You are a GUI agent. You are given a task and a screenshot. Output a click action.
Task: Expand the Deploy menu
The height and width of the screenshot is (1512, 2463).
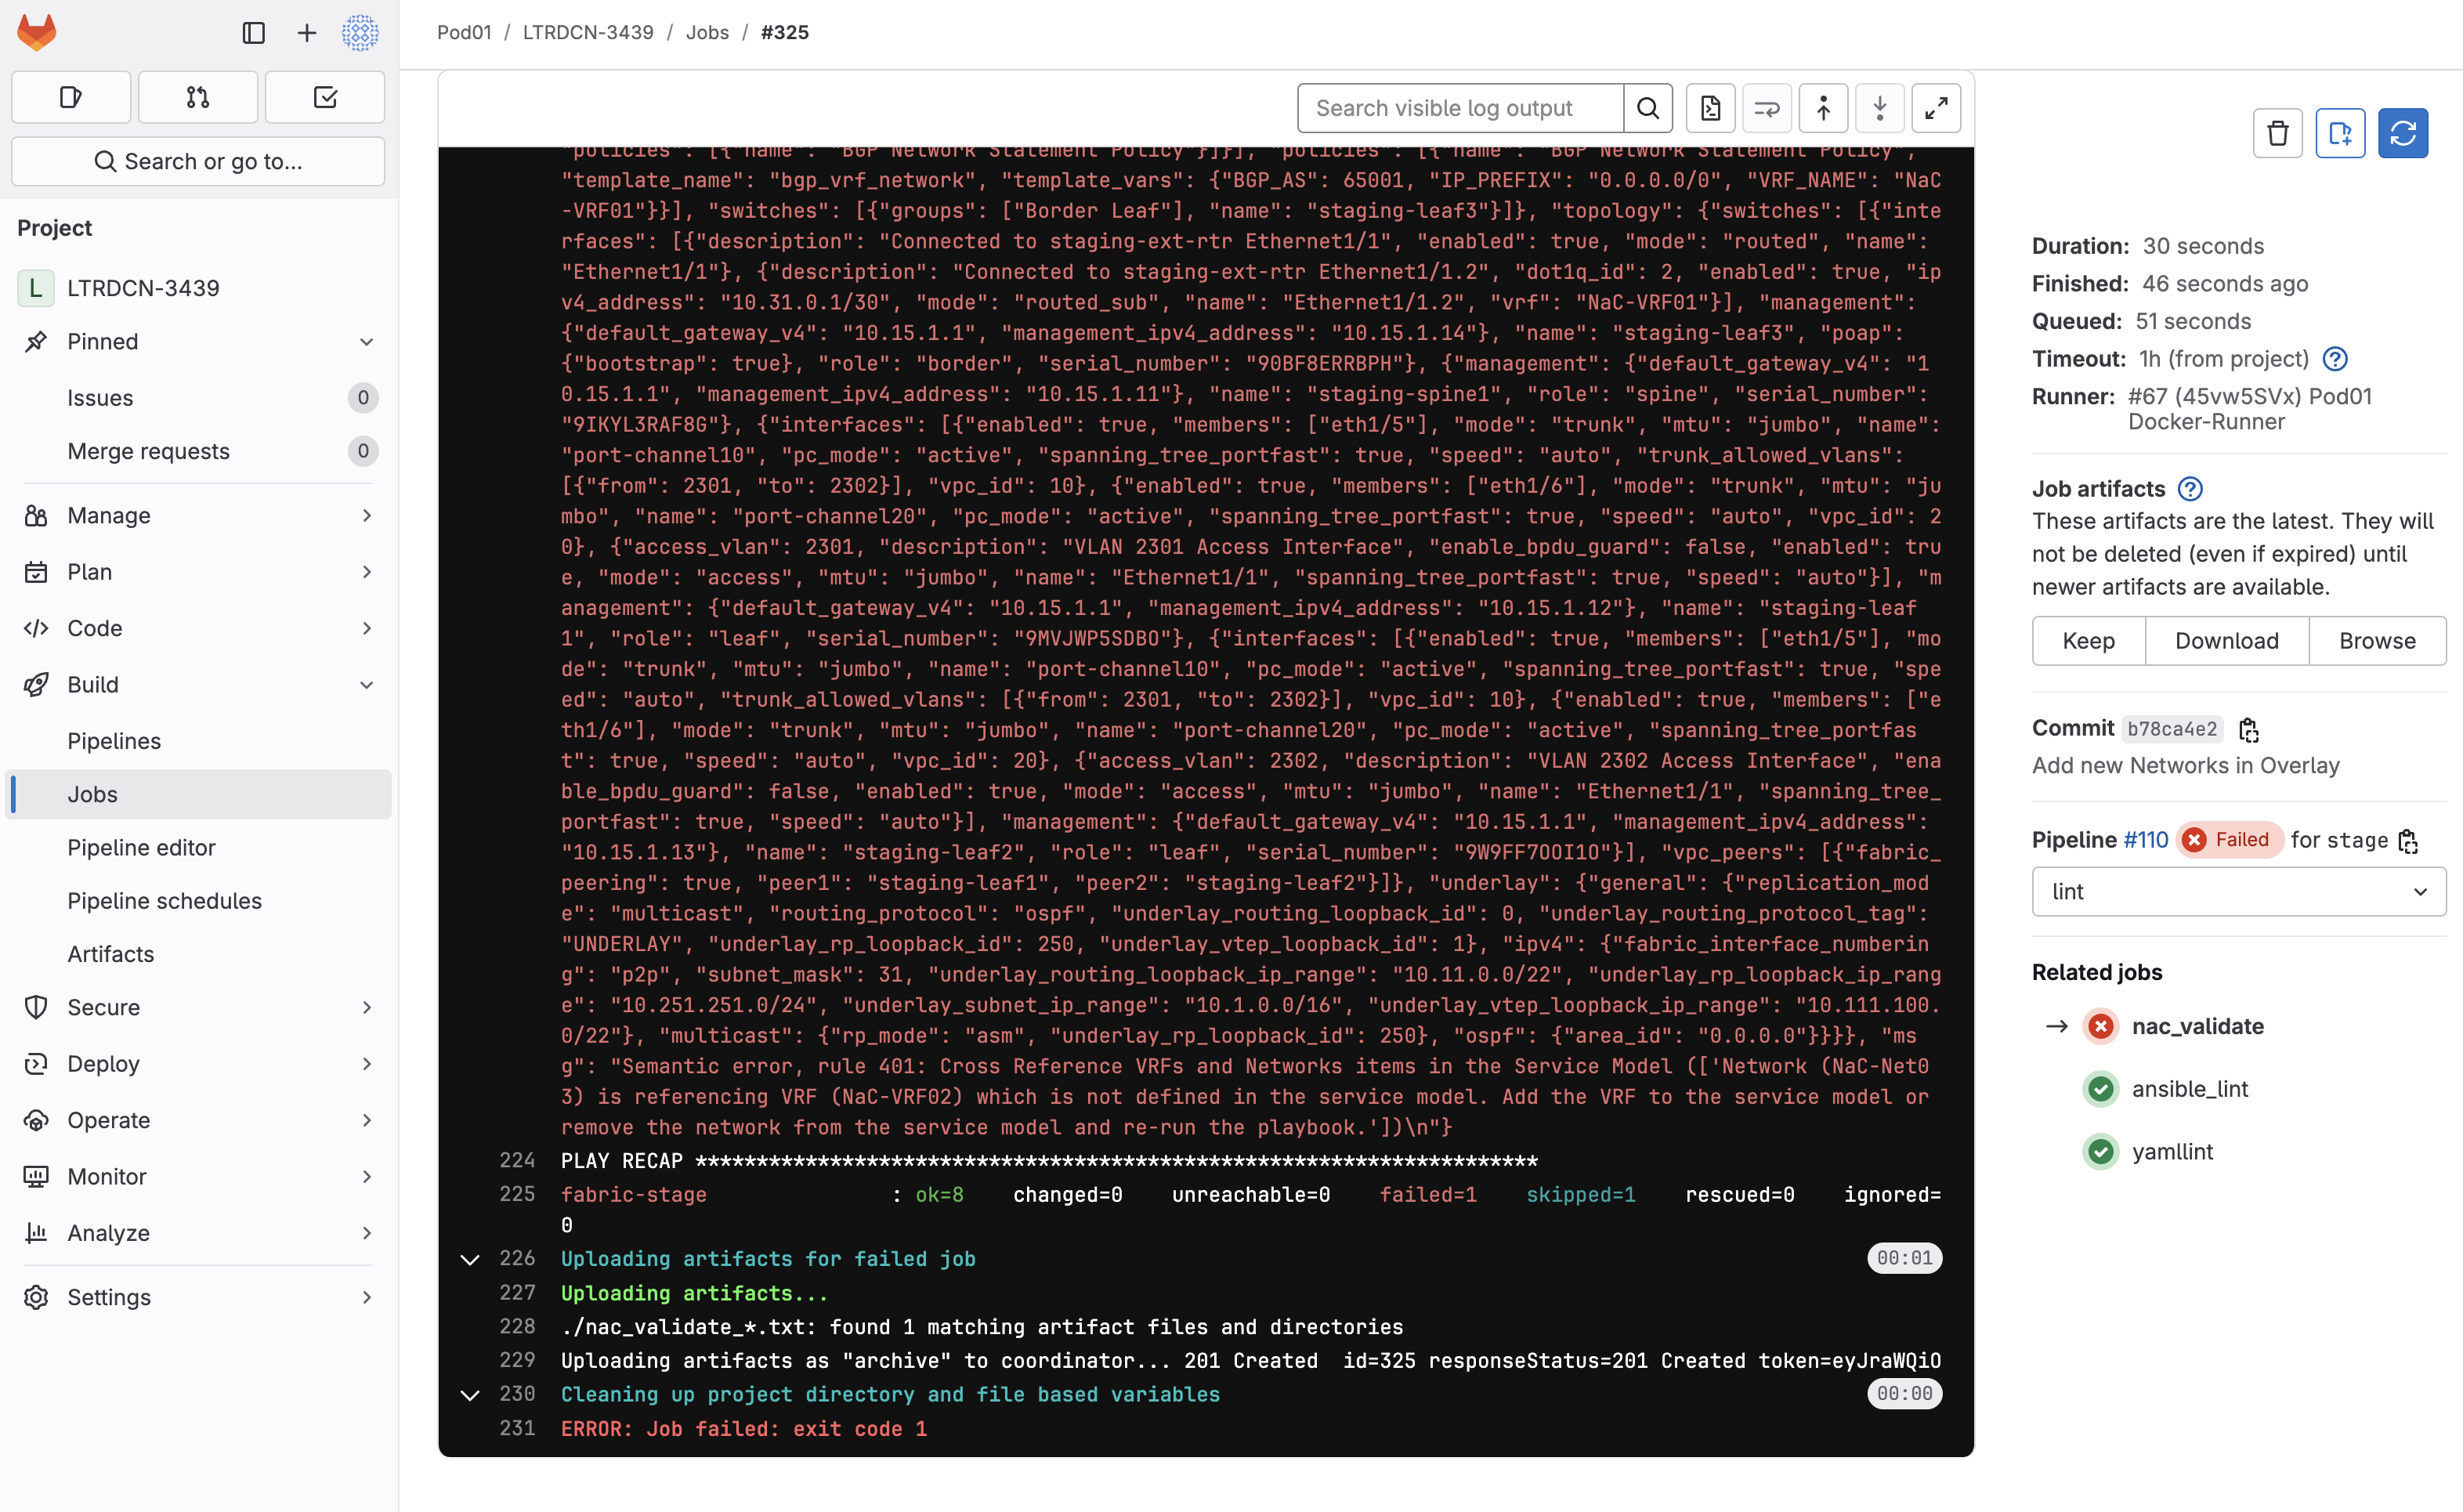coord(198,1064)
